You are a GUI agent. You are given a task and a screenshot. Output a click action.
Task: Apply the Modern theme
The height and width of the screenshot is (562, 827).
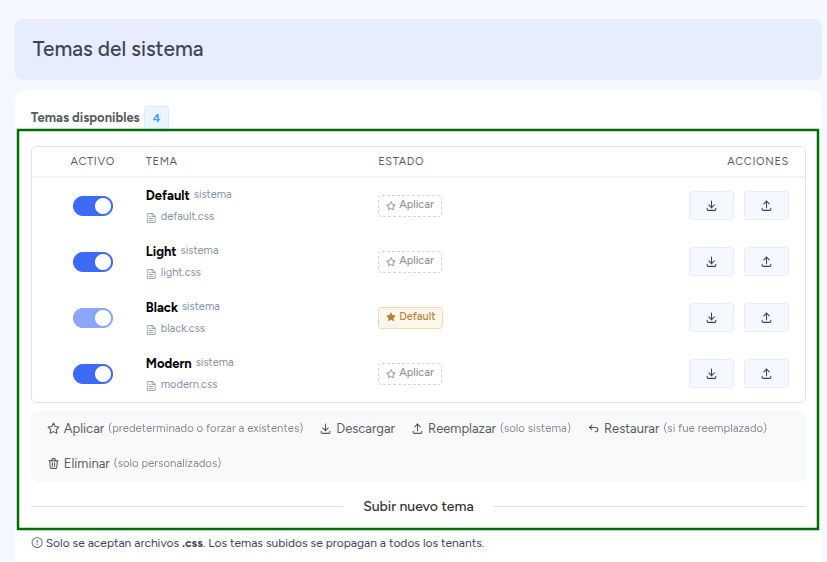pos(410,373)
